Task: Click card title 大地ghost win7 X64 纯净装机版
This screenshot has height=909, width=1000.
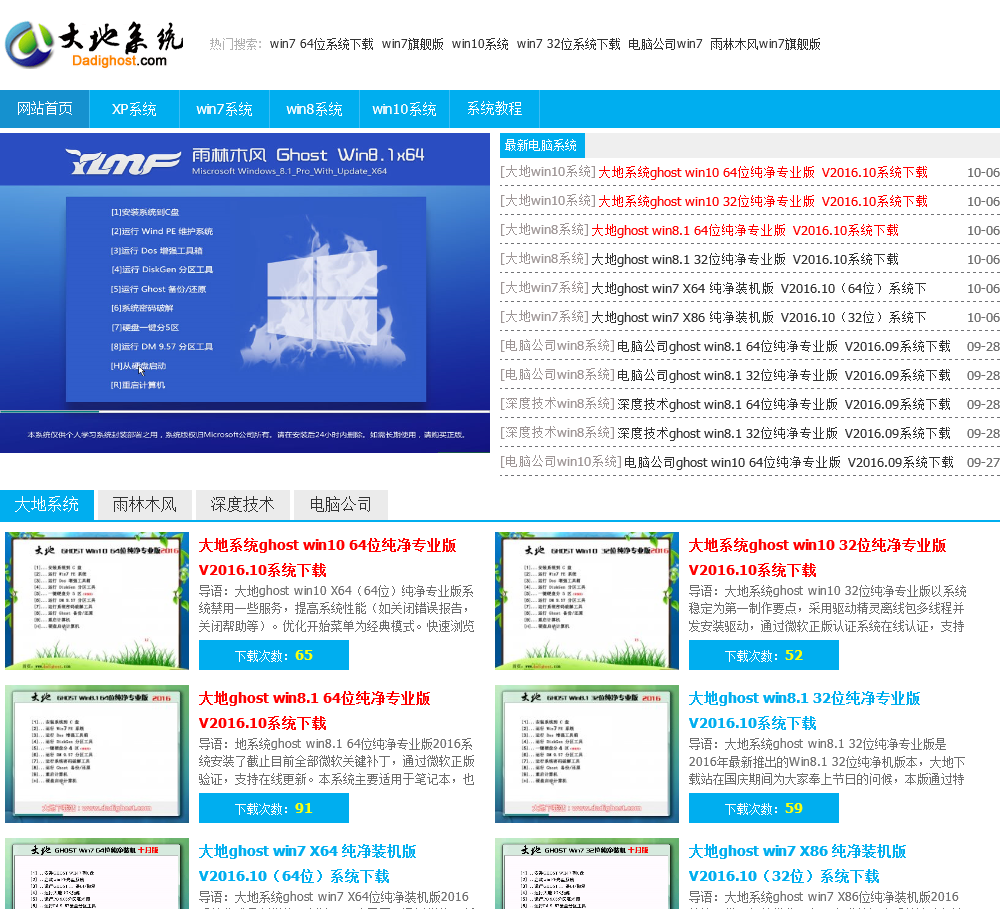Action: (307, 864)
